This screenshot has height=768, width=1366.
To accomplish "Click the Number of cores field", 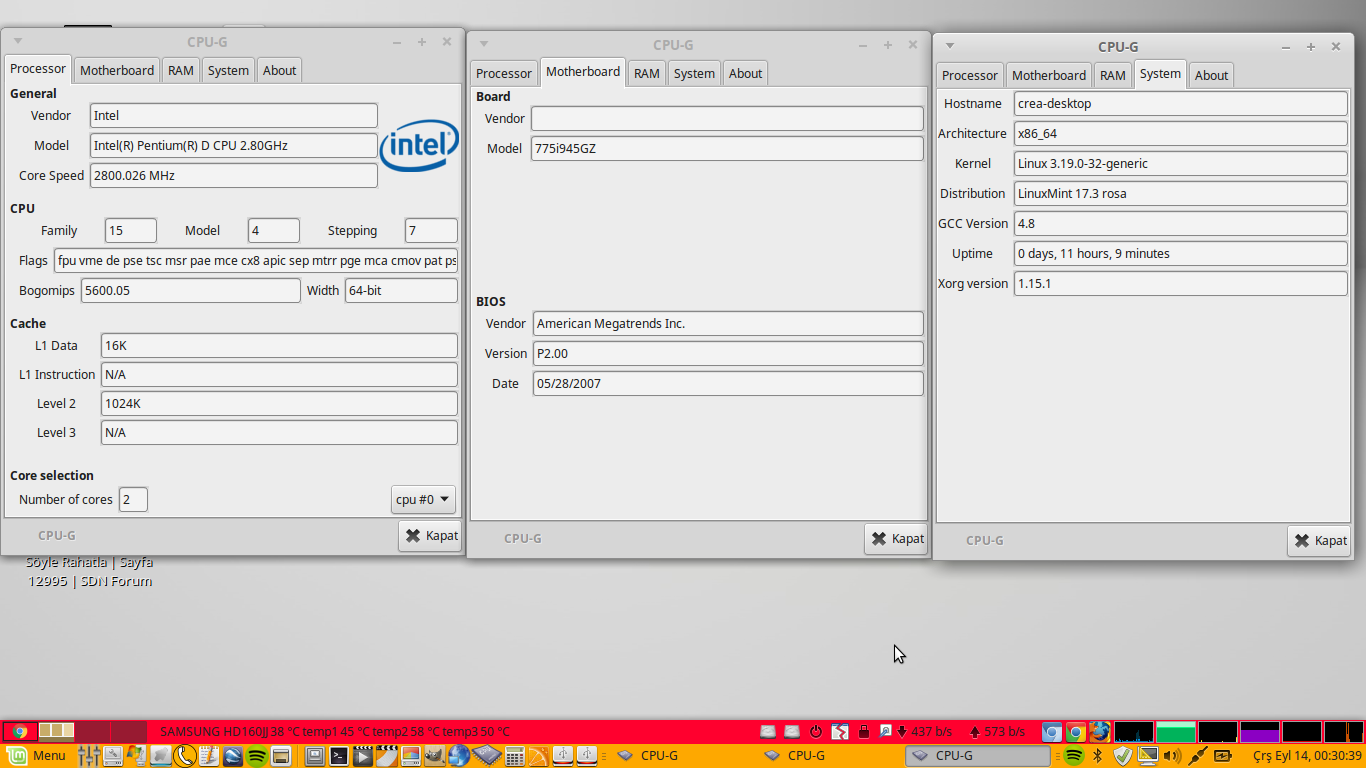I will coord(133,499).
